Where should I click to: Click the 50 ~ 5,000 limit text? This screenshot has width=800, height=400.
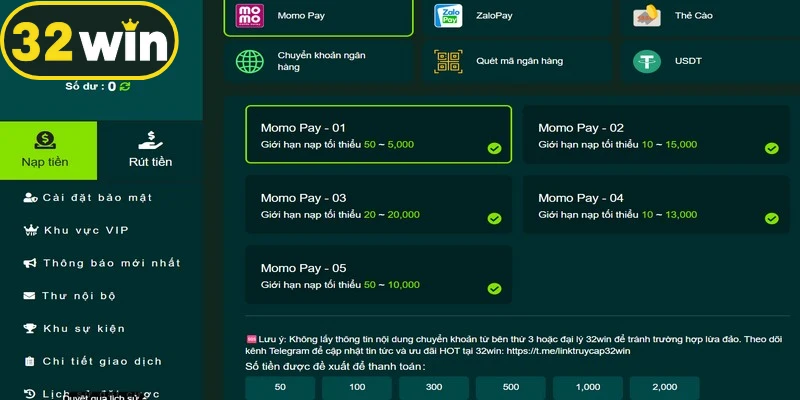tap(389, 145)
